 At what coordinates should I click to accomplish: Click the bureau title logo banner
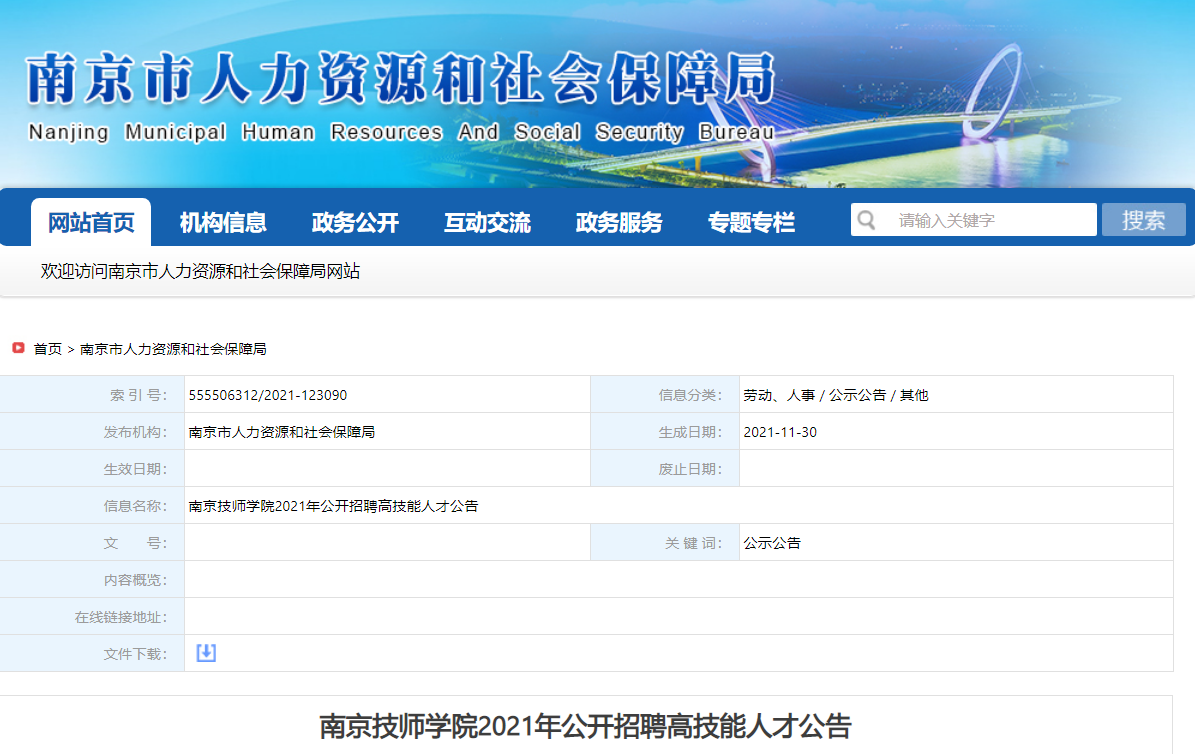click(401, 78)
